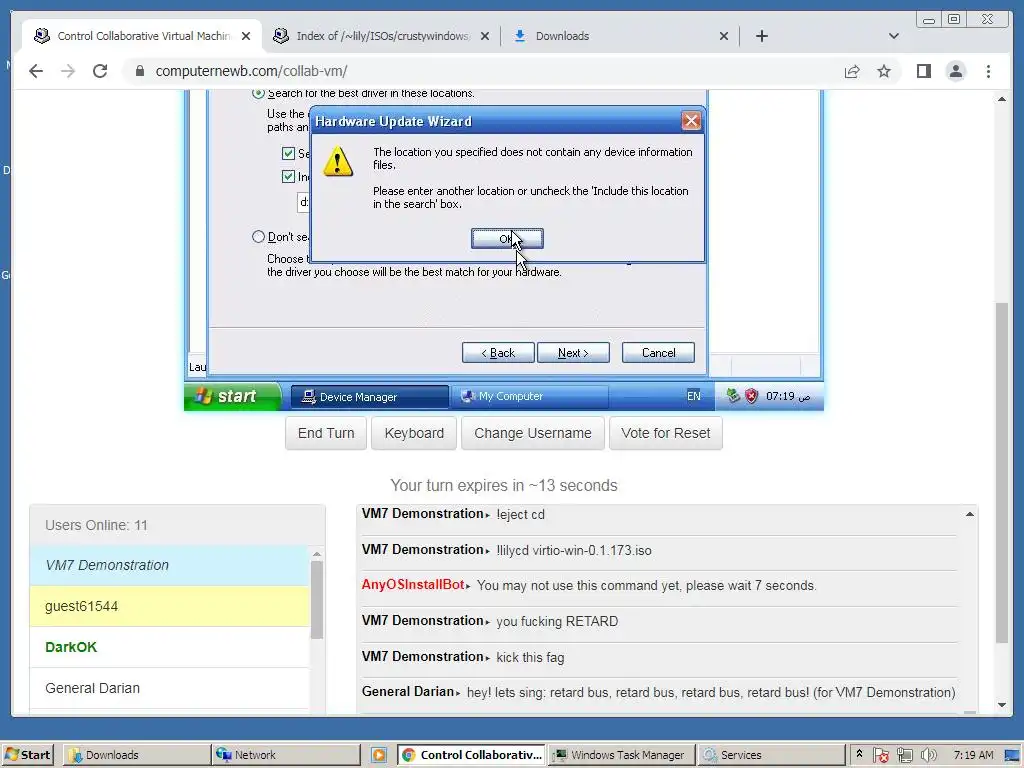Bookmark page with star icon

pos(884,71)
